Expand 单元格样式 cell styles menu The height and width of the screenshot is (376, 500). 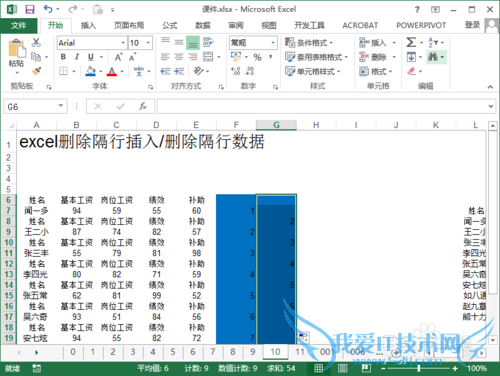point(313,71)
